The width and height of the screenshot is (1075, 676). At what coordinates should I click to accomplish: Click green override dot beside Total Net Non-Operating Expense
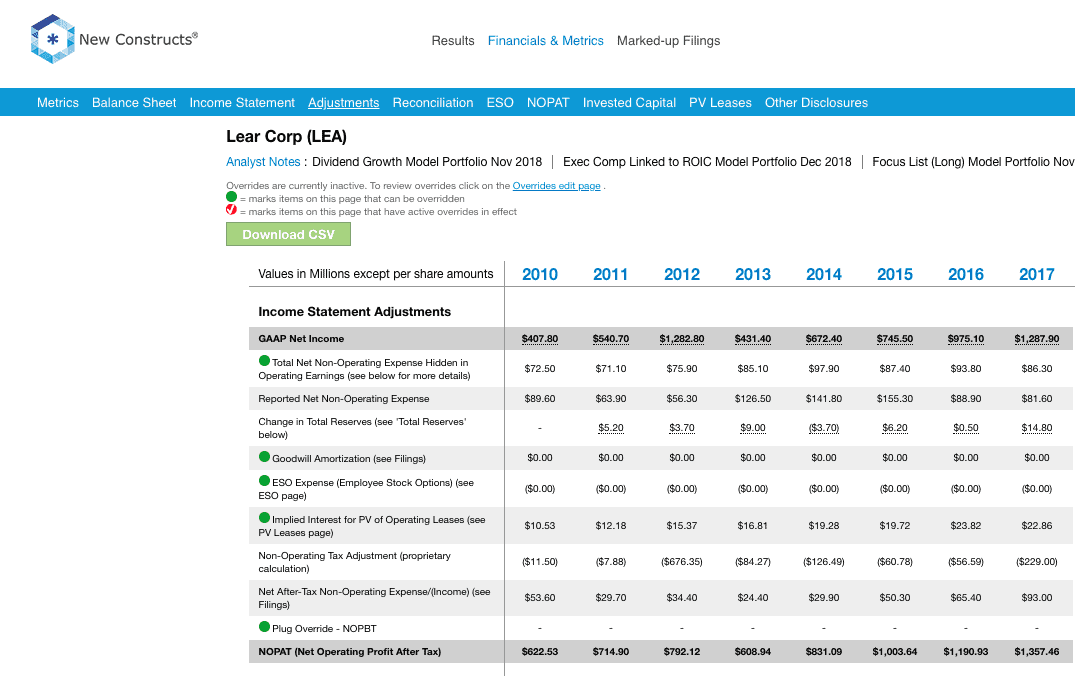pyautogui.click(x=264, y=361)
